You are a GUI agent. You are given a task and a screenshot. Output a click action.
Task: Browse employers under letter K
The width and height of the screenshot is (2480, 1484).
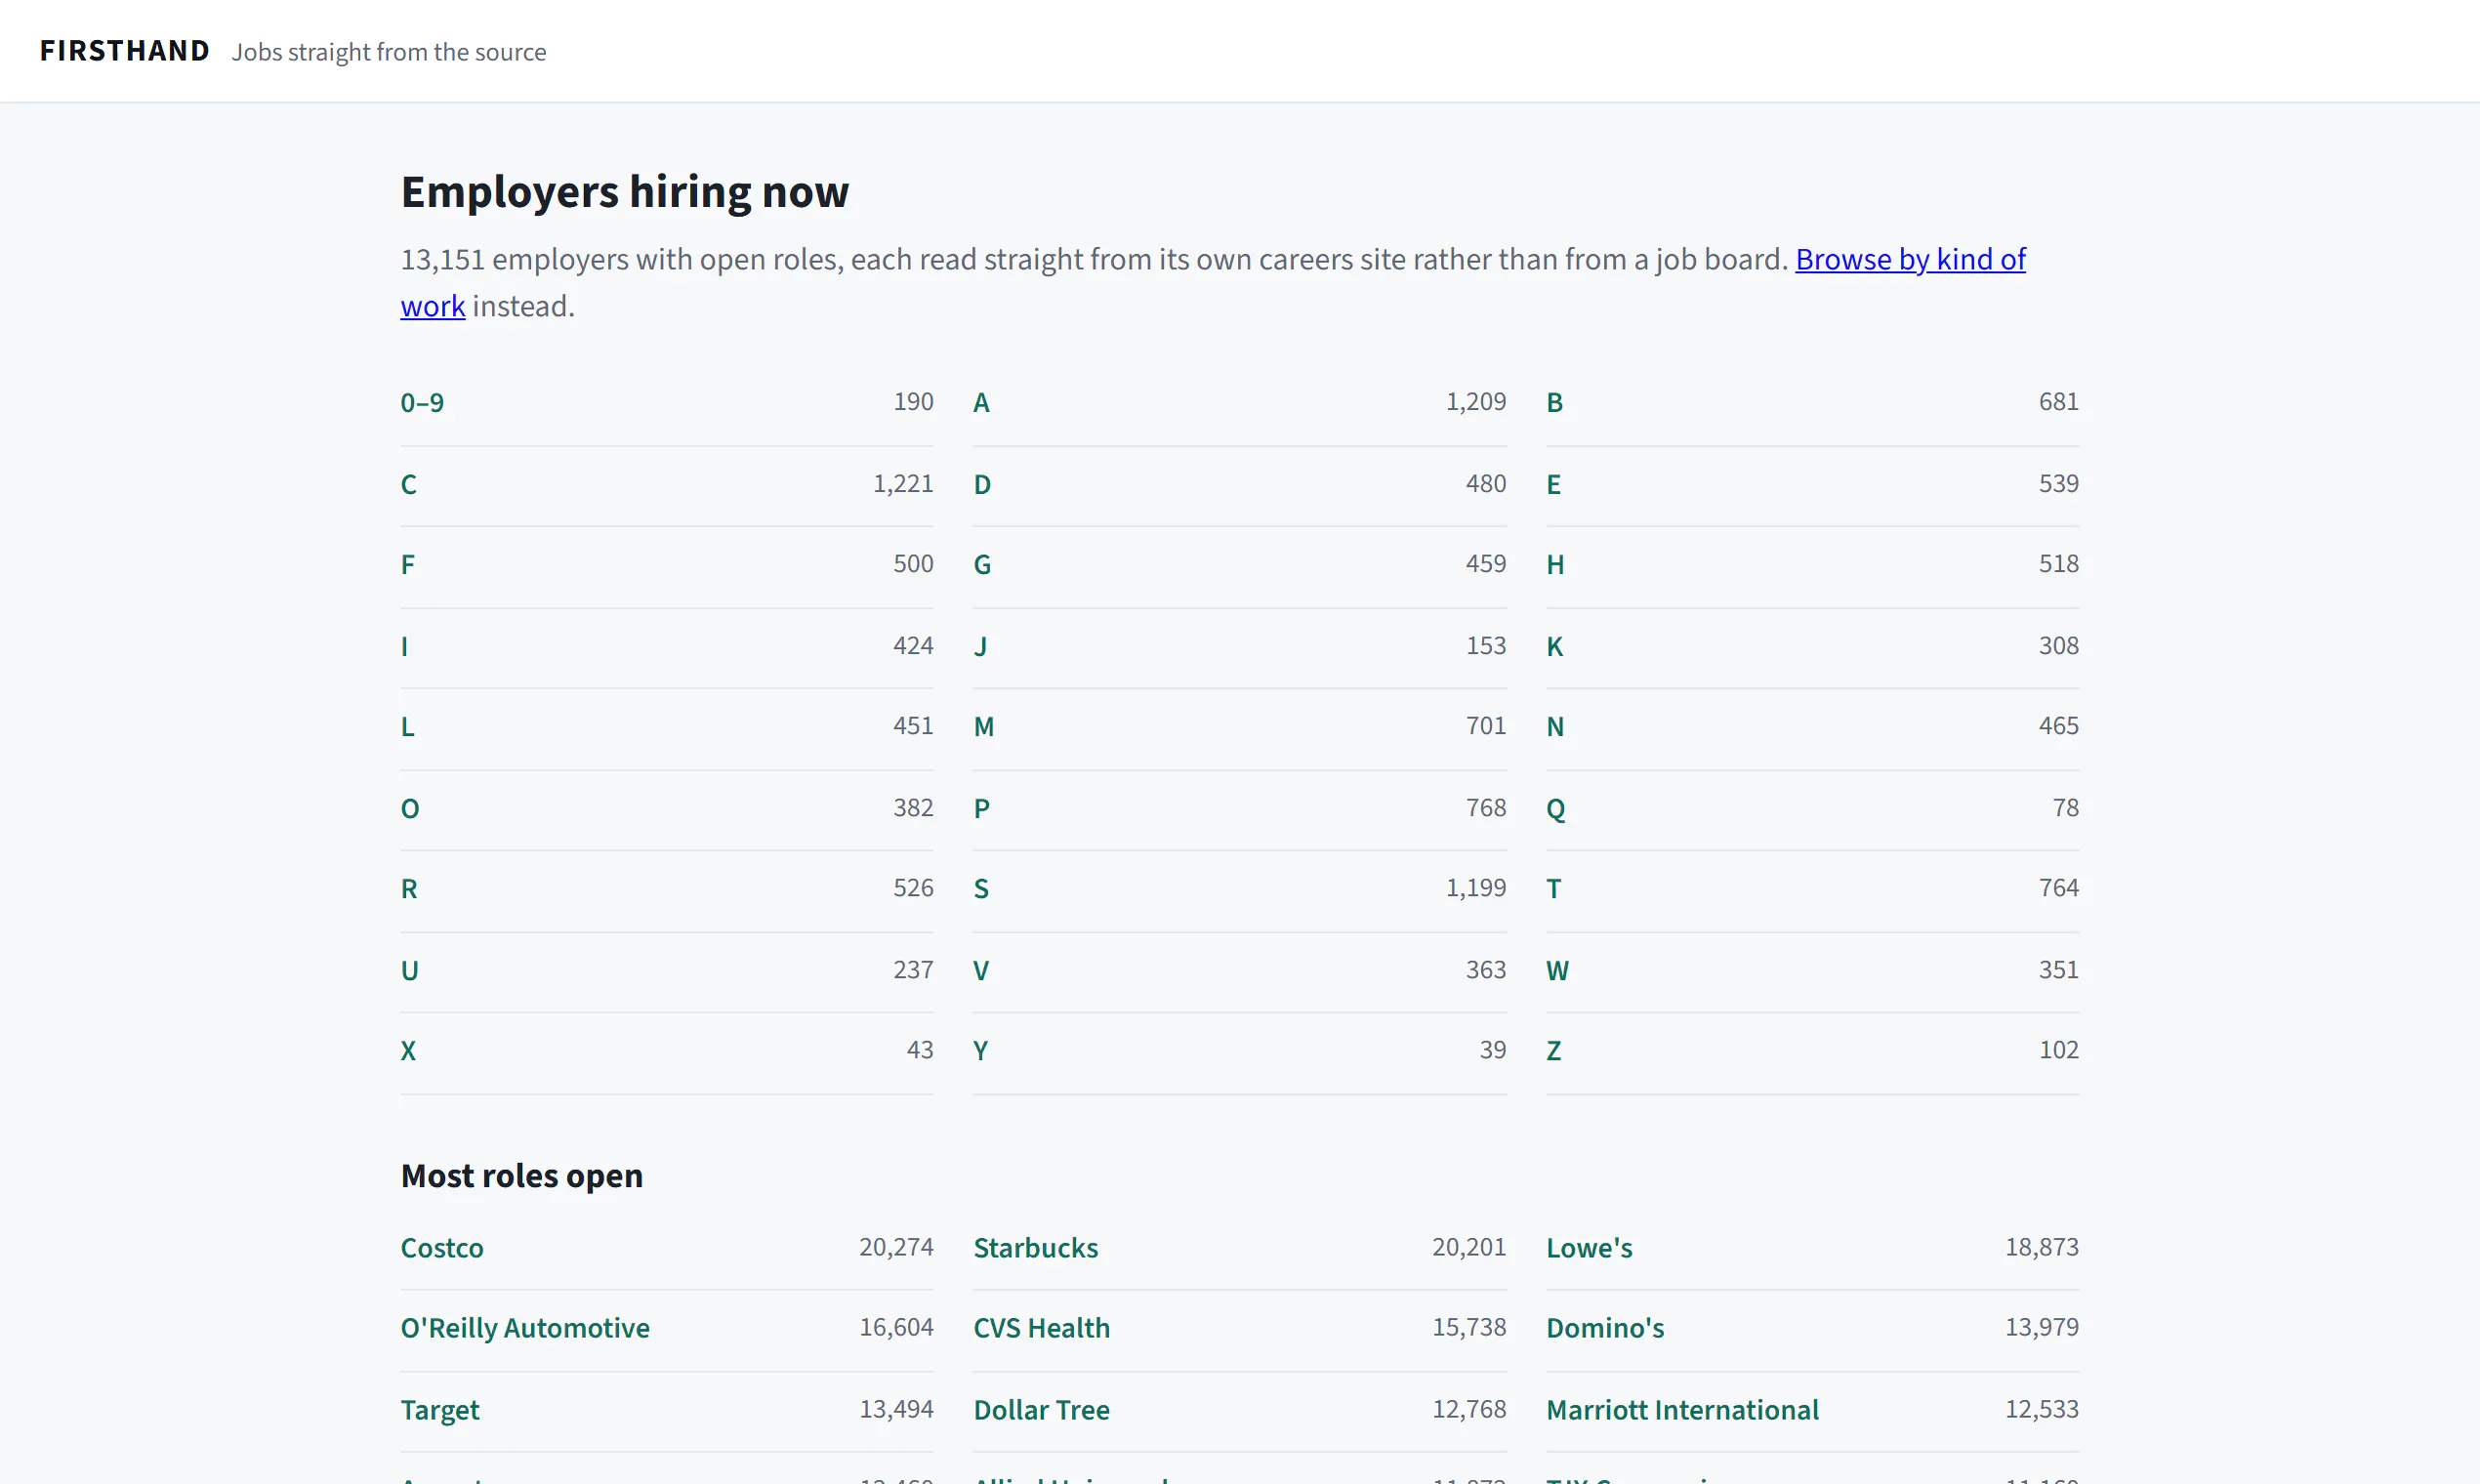pyautogui.click(x=1554, y=647)
